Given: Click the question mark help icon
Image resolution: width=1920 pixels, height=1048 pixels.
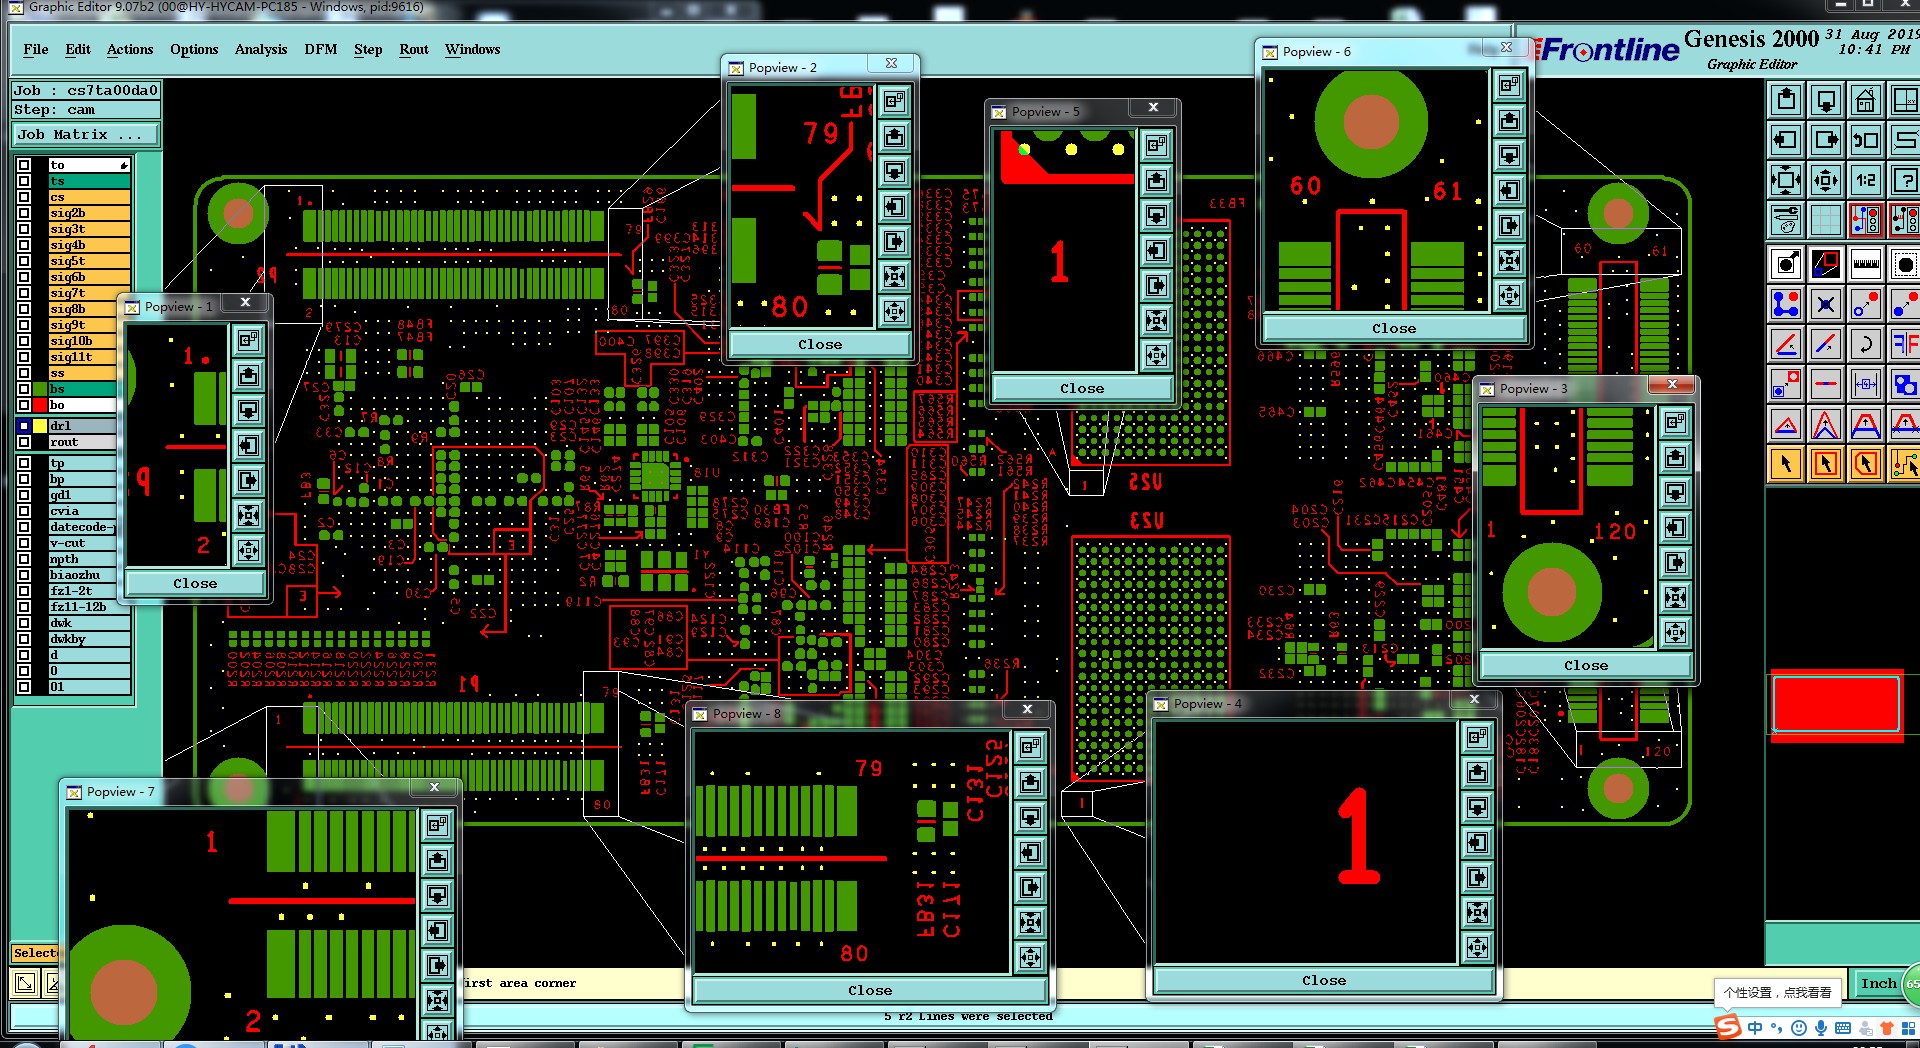Looking at the screenshot, I should [1905, 180].
